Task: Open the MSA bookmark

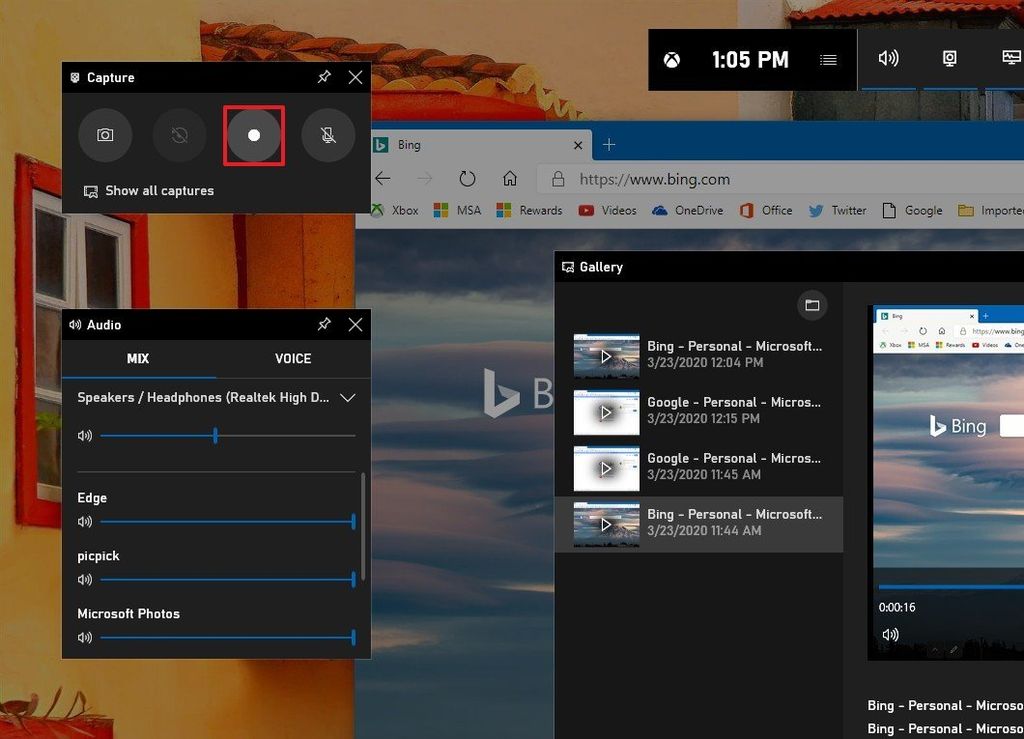Action: (457, 210)
